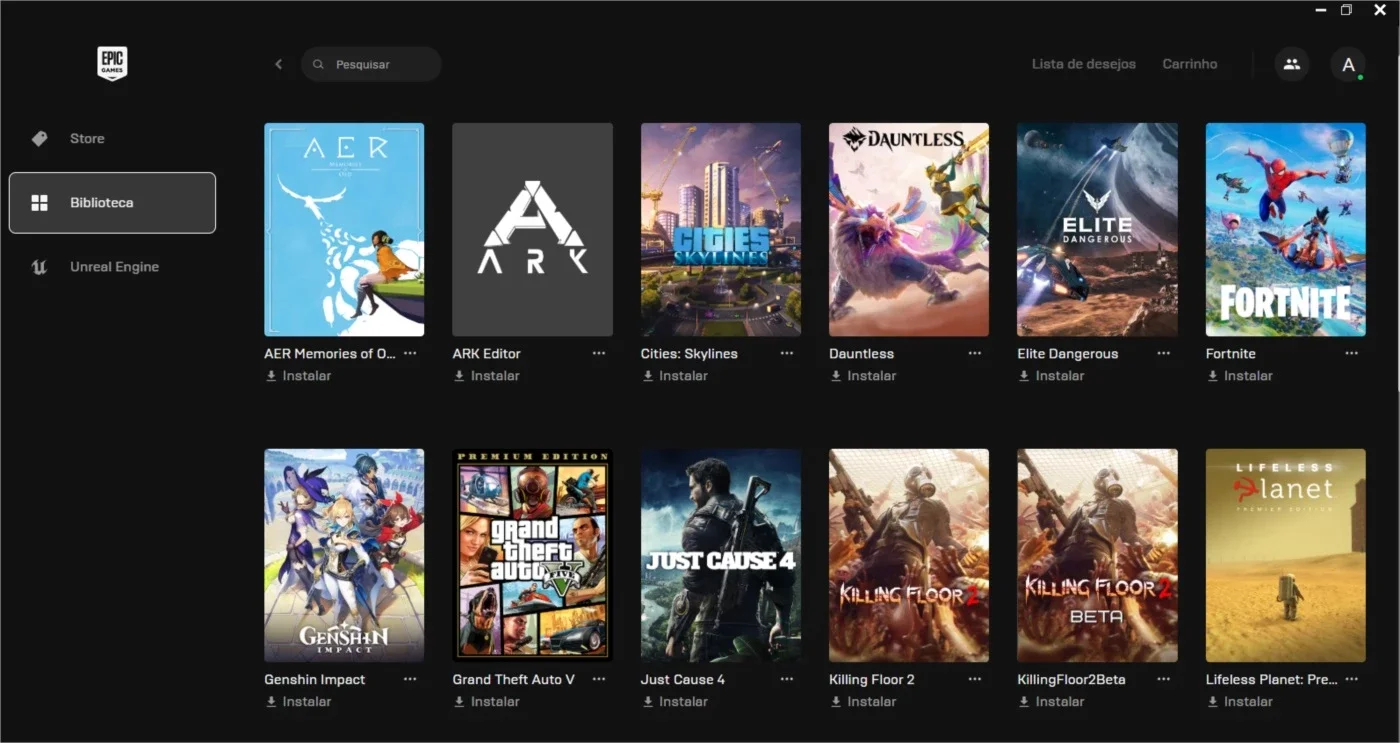
Task: Open options menu for KillingFloor2Beta
Action: point(1164,679)
